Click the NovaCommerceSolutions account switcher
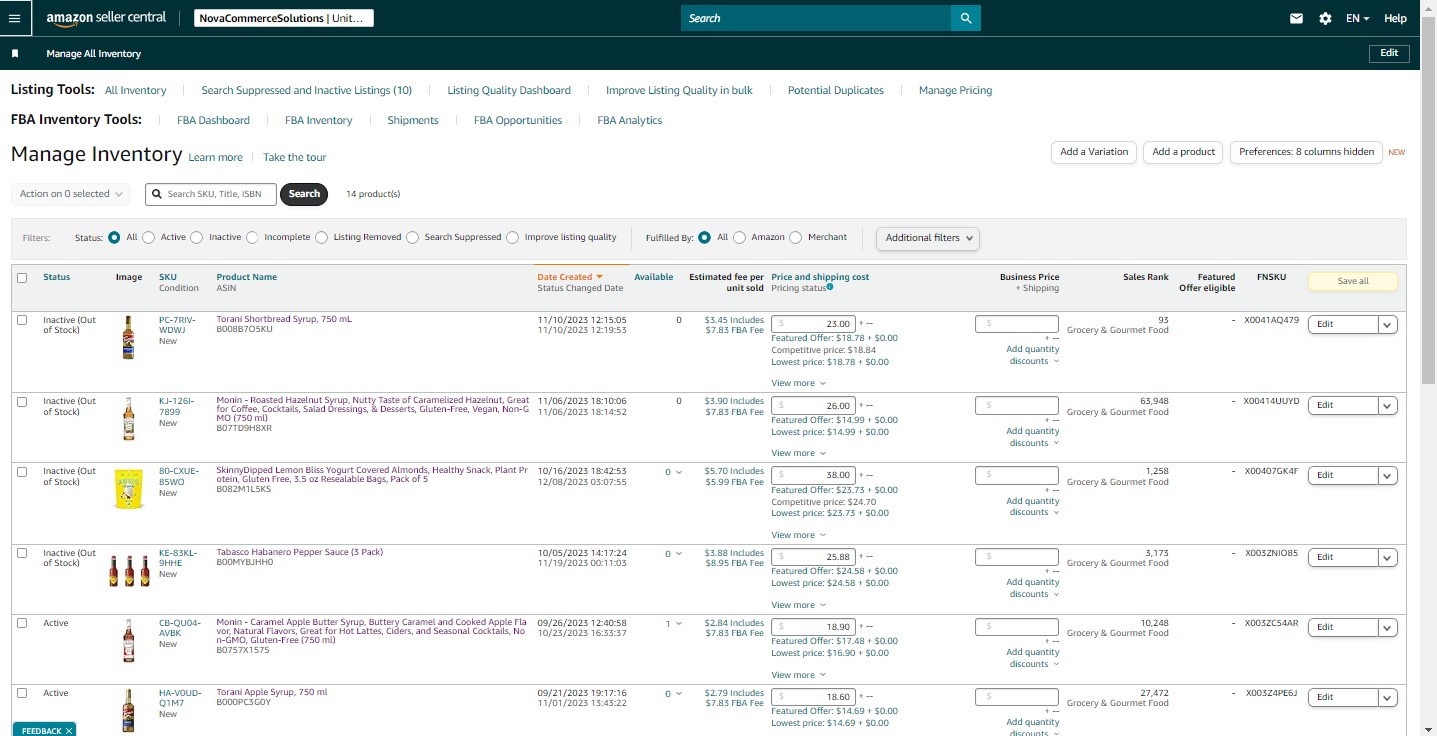The image size is (1437, 736). pyautogui.click(x=284, y=18)
